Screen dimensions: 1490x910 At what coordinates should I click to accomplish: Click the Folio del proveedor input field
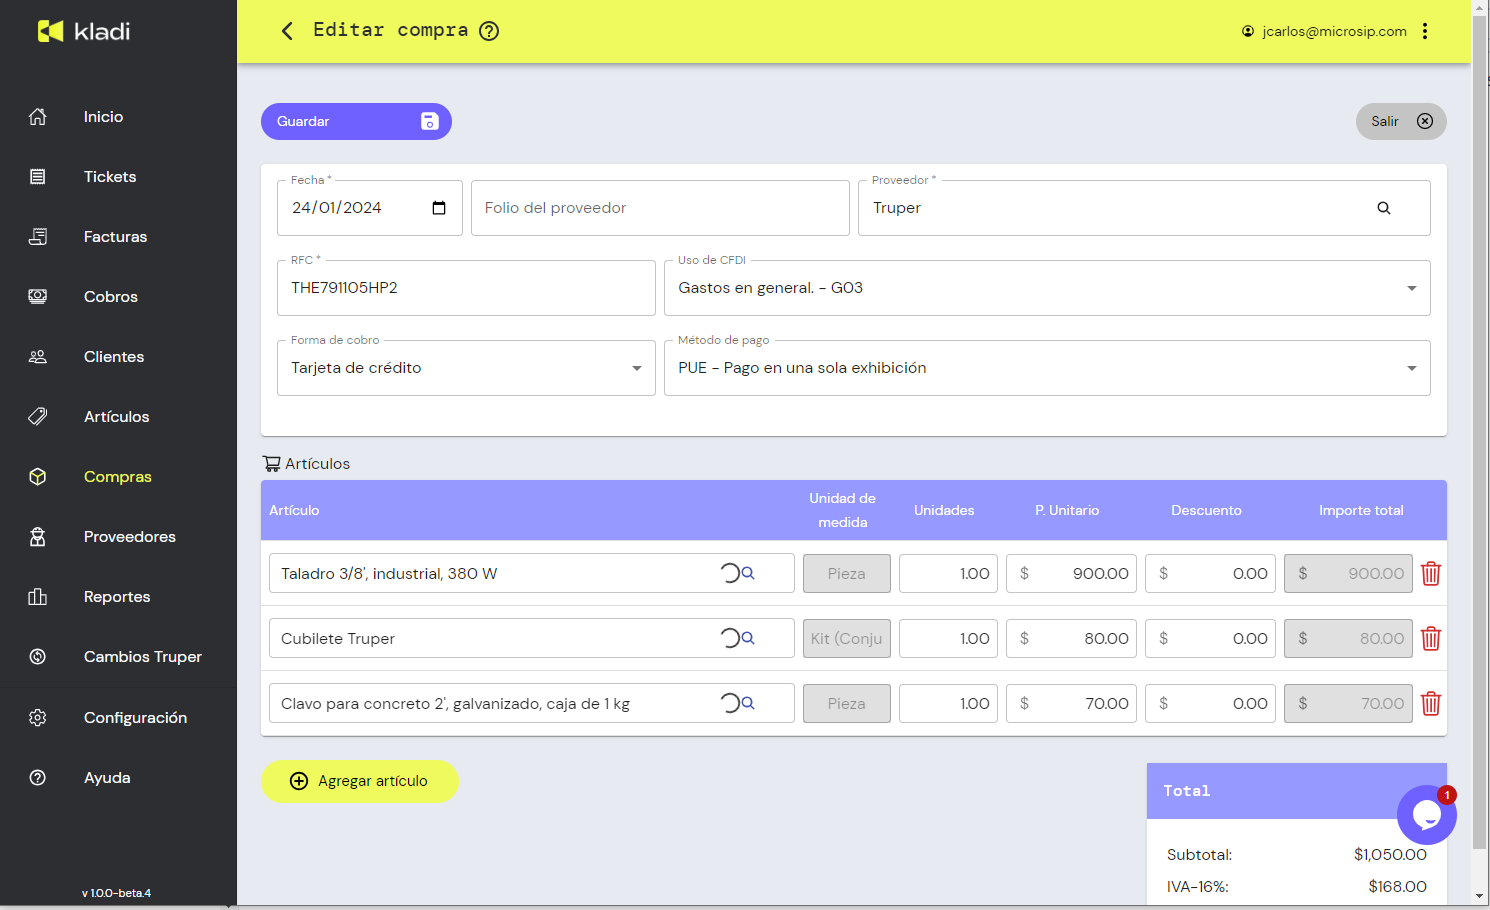click(x=660, y=208)
